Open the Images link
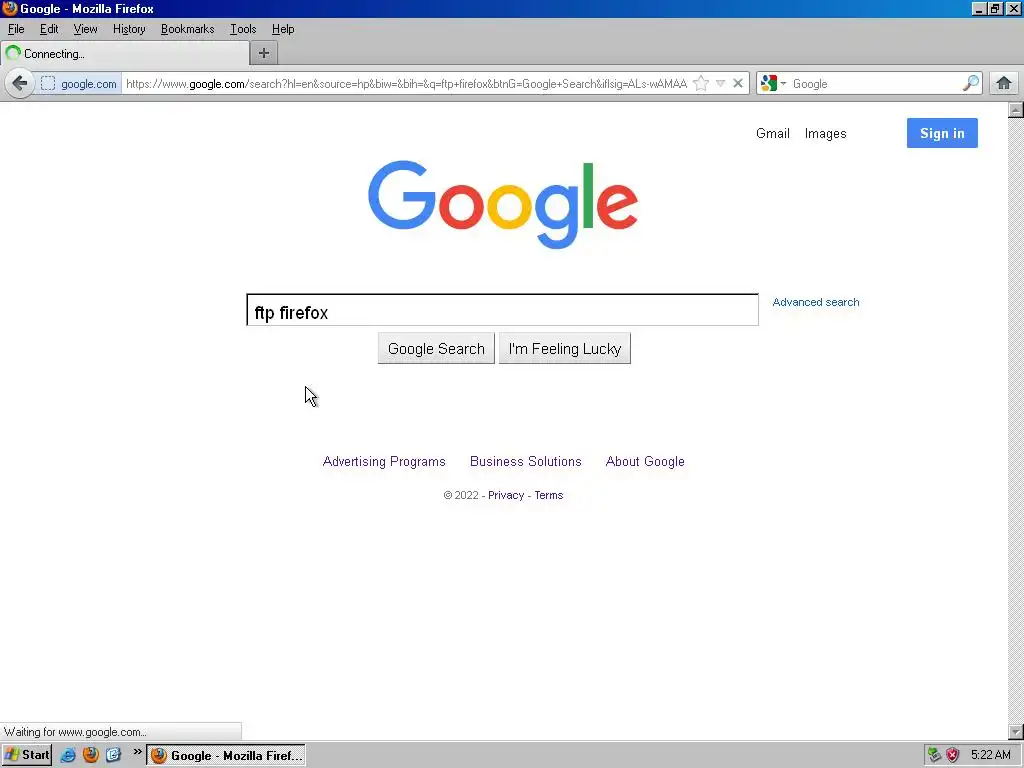This screenshot has width=1024, height=768. tap(825, 133)
